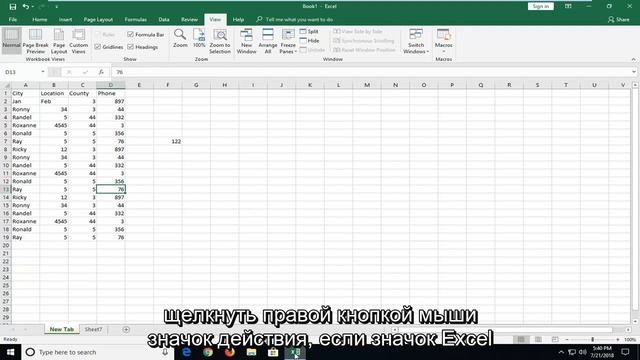Click the taskbar clock
This screenshot has height=360, width=640.
[602, 352]
